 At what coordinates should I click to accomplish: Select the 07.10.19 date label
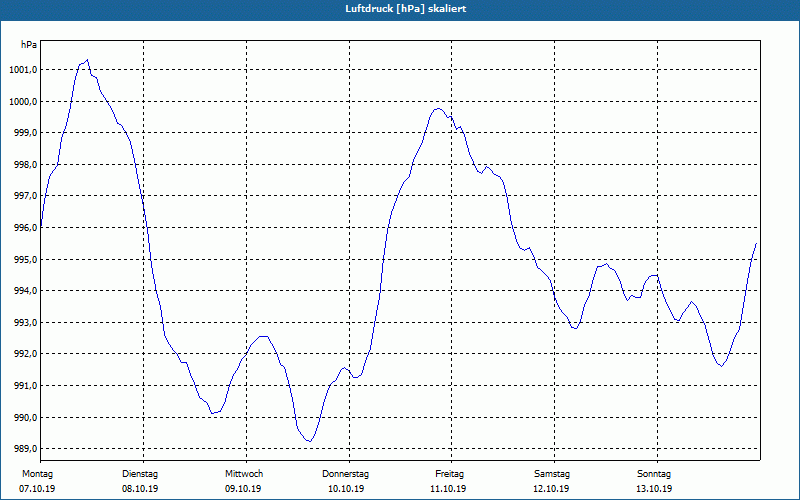click(x=37, y=489)
